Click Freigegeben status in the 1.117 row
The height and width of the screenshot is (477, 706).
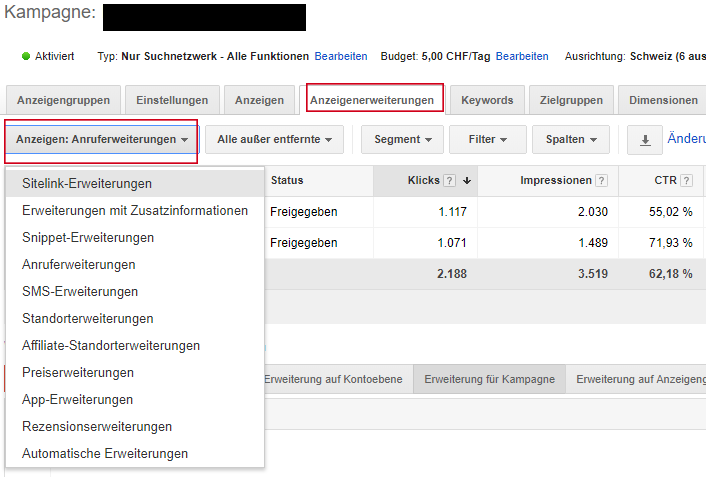tap(303, 212)
